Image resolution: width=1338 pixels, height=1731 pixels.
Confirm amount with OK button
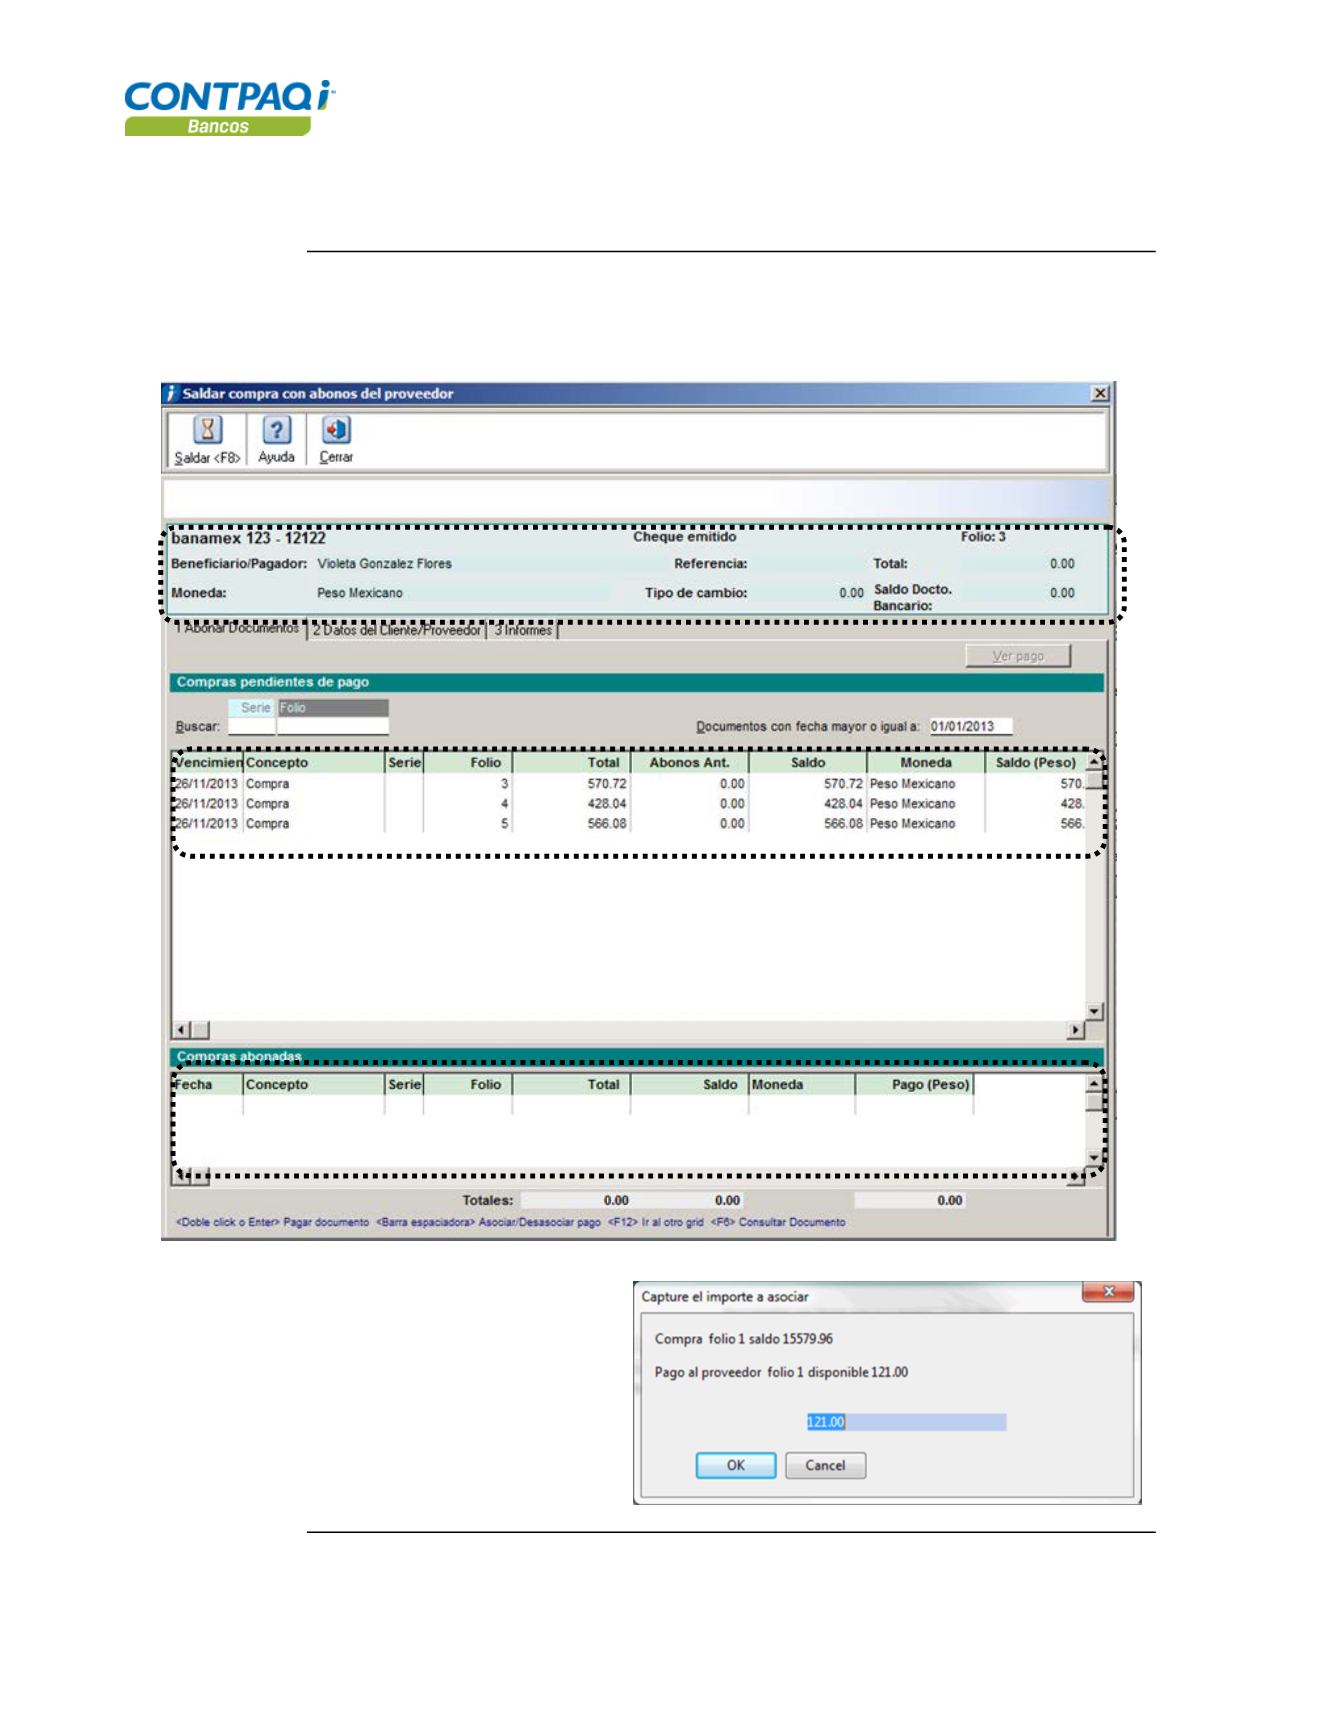click(735, 1466)
